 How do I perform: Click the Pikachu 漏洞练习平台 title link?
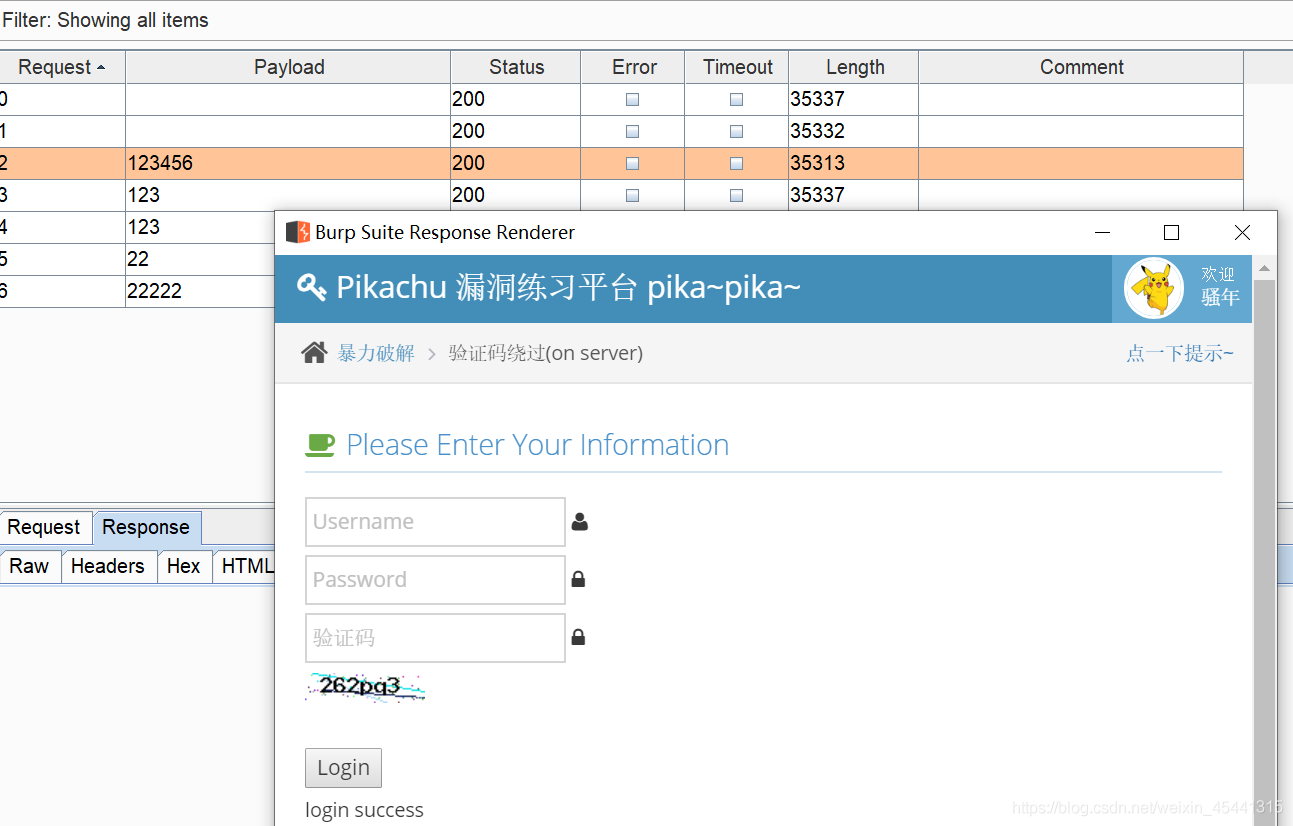[568, 288]
